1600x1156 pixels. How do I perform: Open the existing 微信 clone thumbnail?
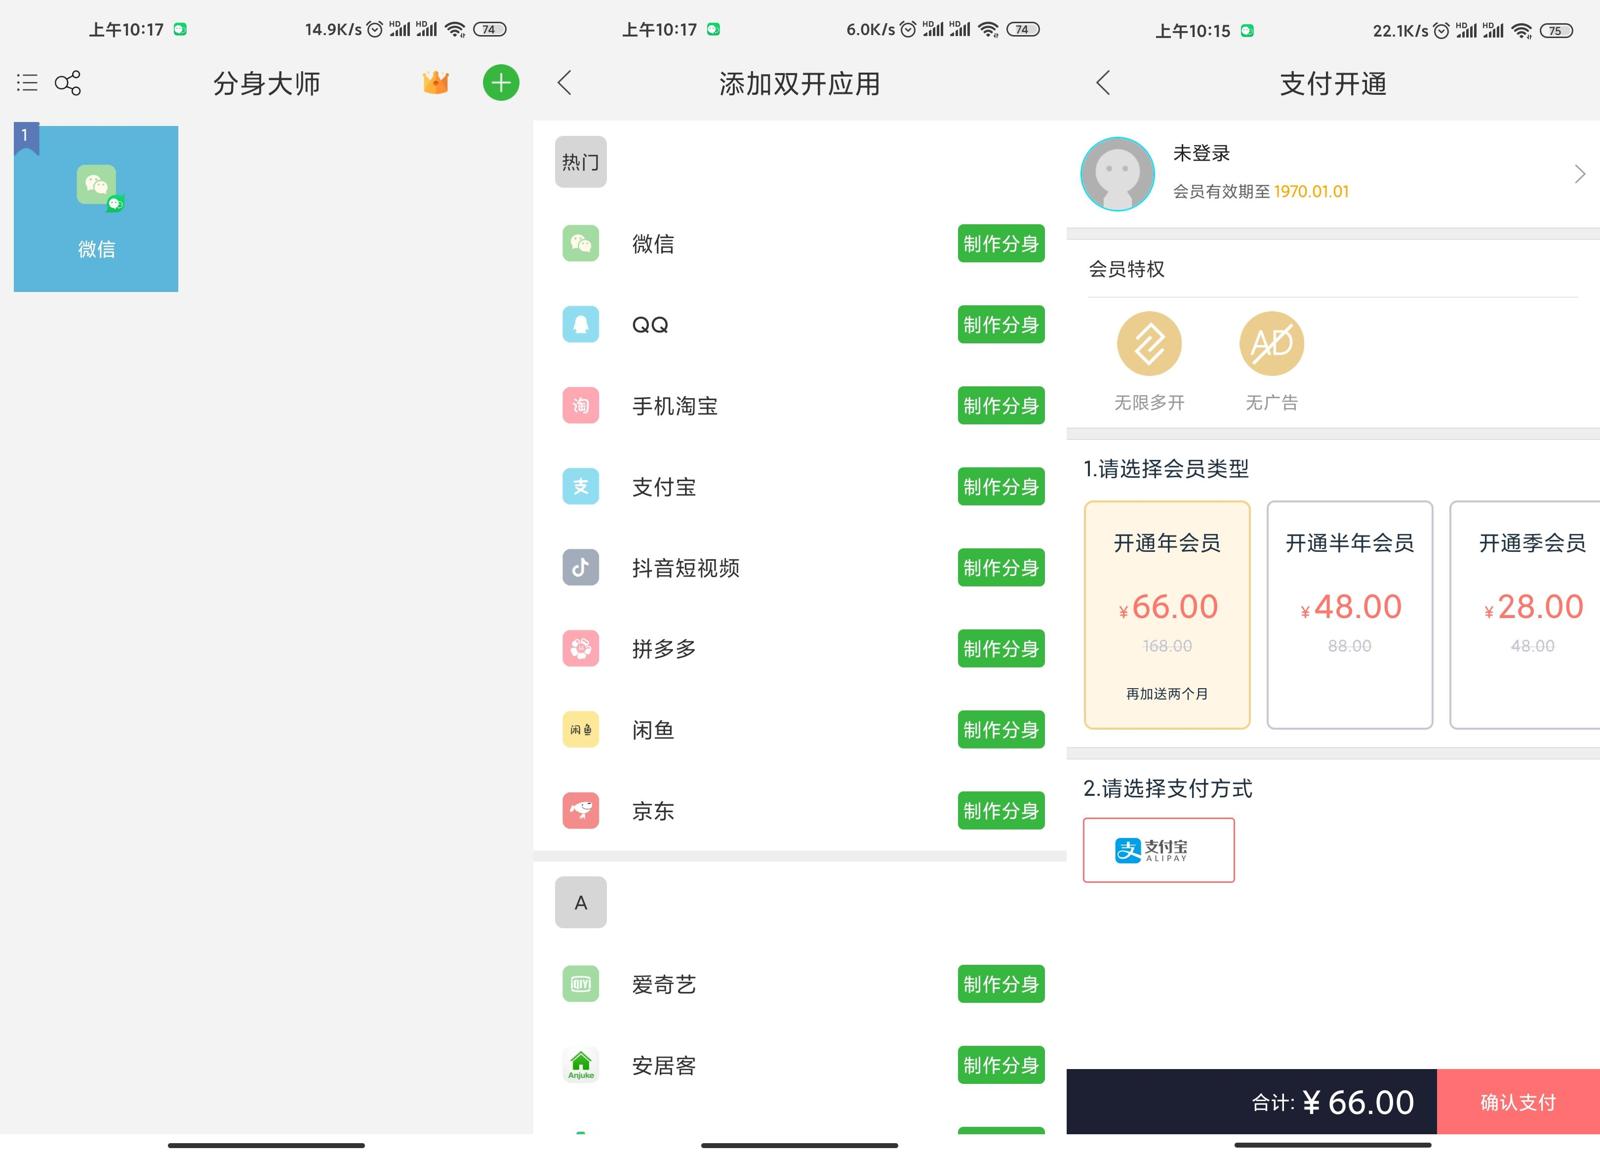coord(95,207)
